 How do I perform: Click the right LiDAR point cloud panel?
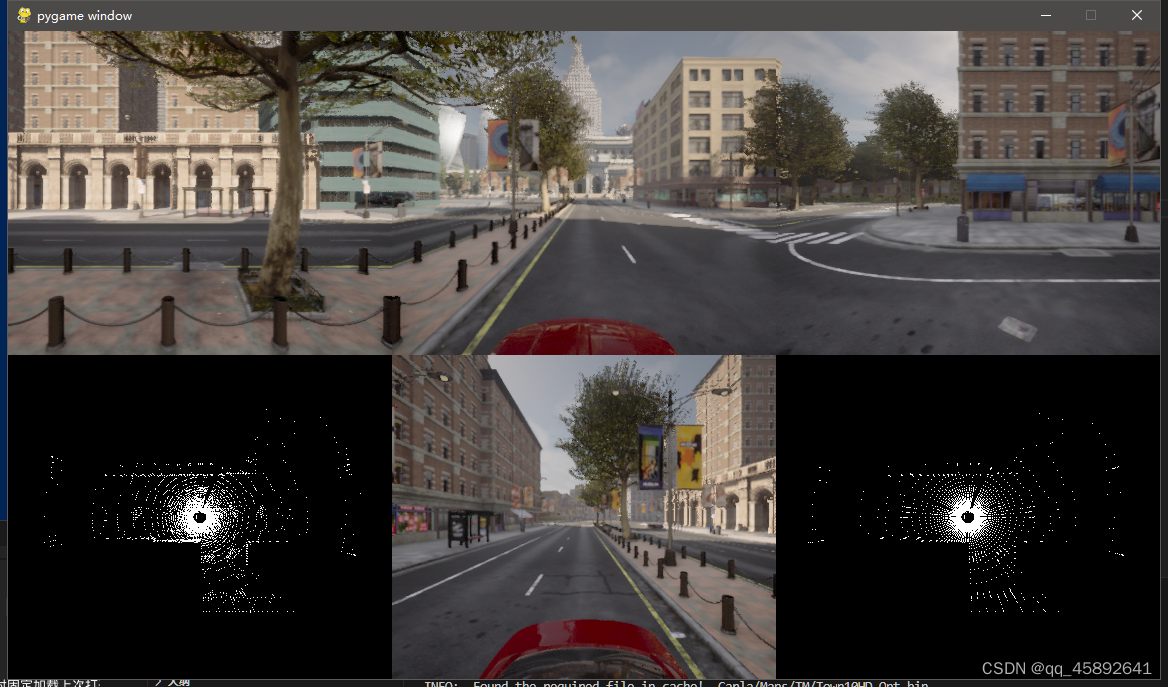(968, 516)
